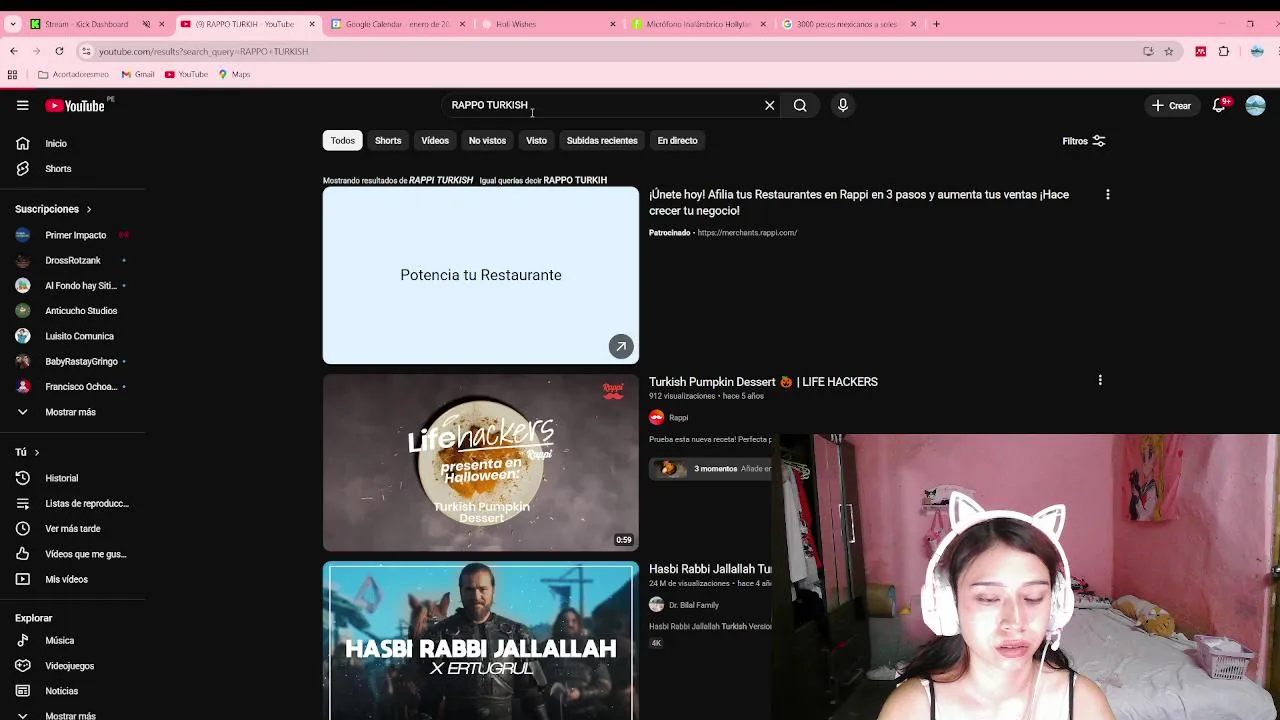Go to the YouTube logo home
This screenshot has height=720, width=1280.
click(x=75, y=105)
